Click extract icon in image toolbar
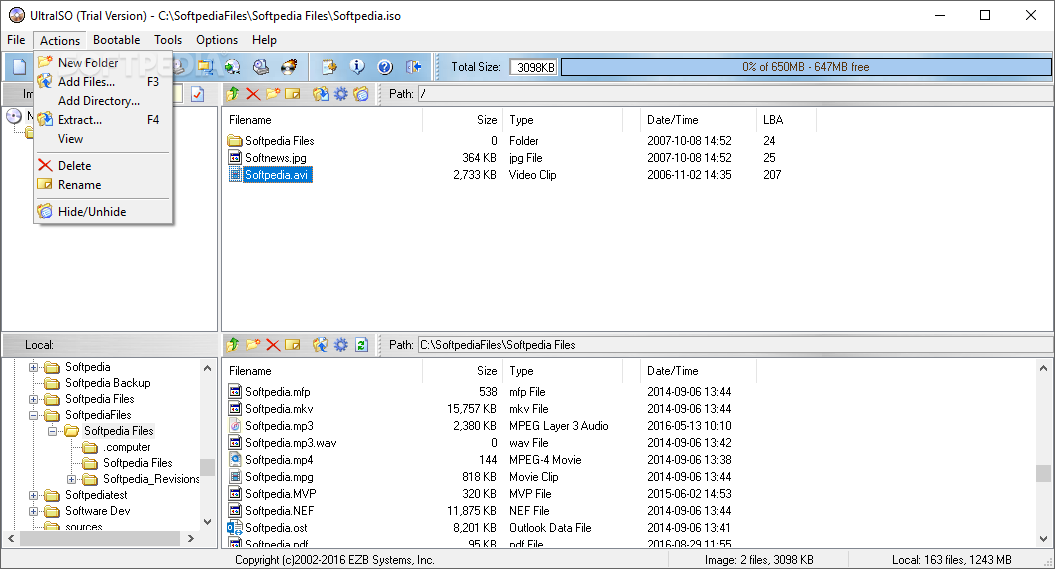 pyautogui.click(x=321, y=94)
